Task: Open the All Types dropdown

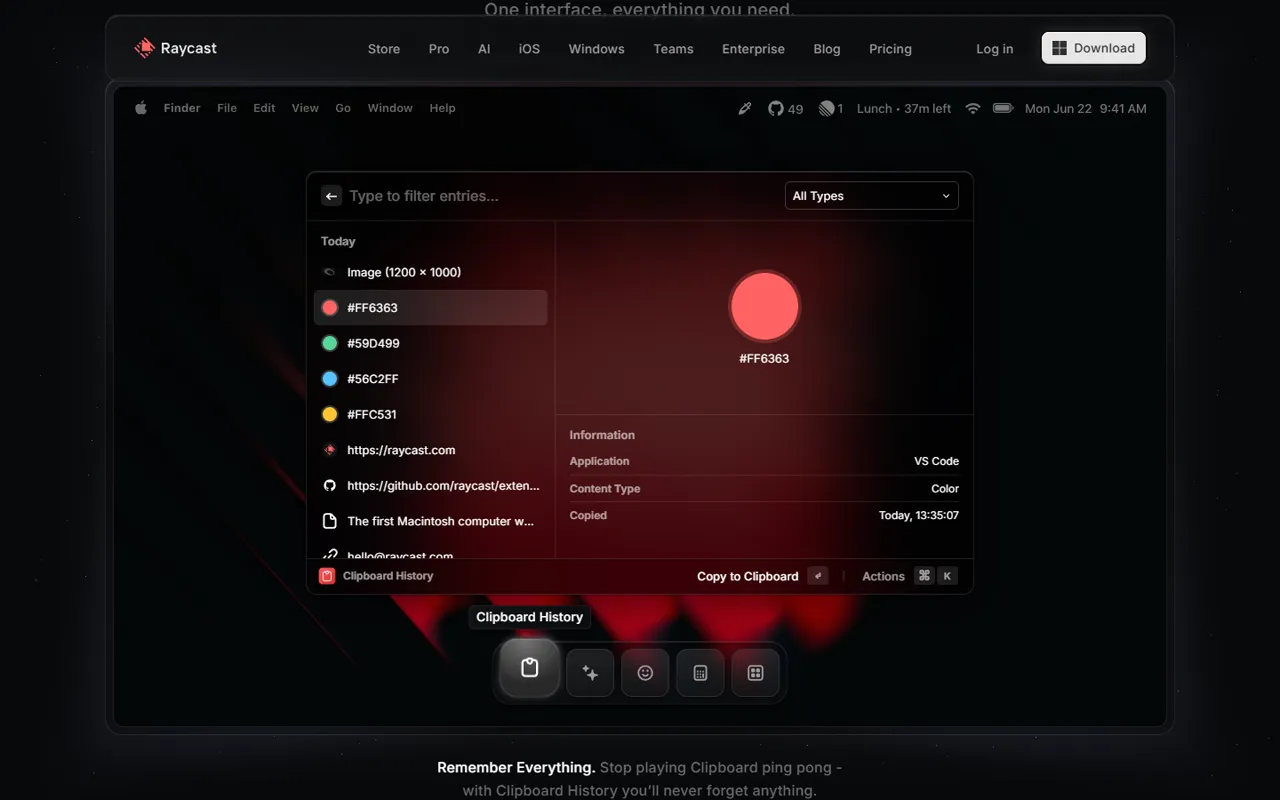Action: [872, 196]
